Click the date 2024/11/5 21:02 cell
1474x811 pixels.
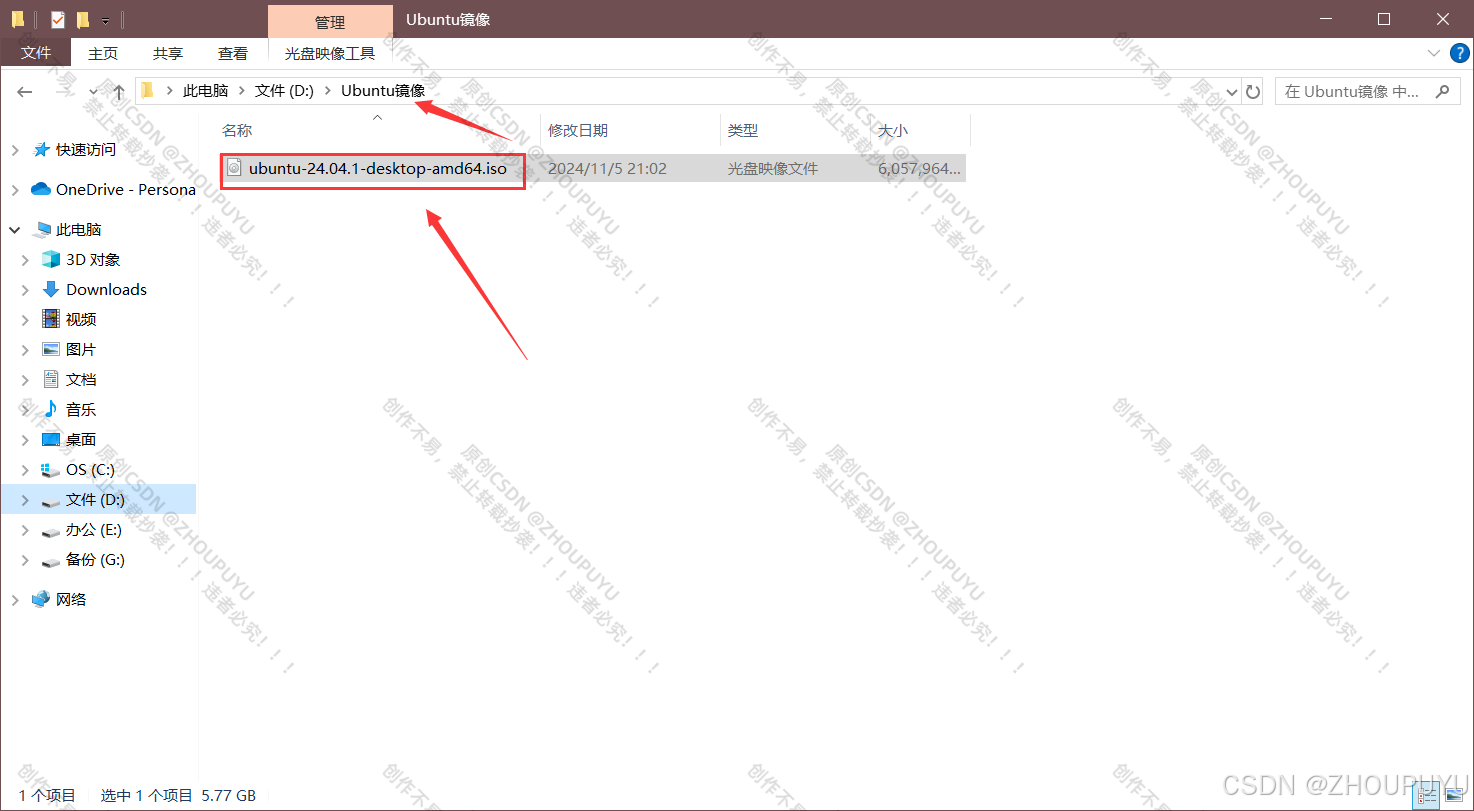(607, 169)
